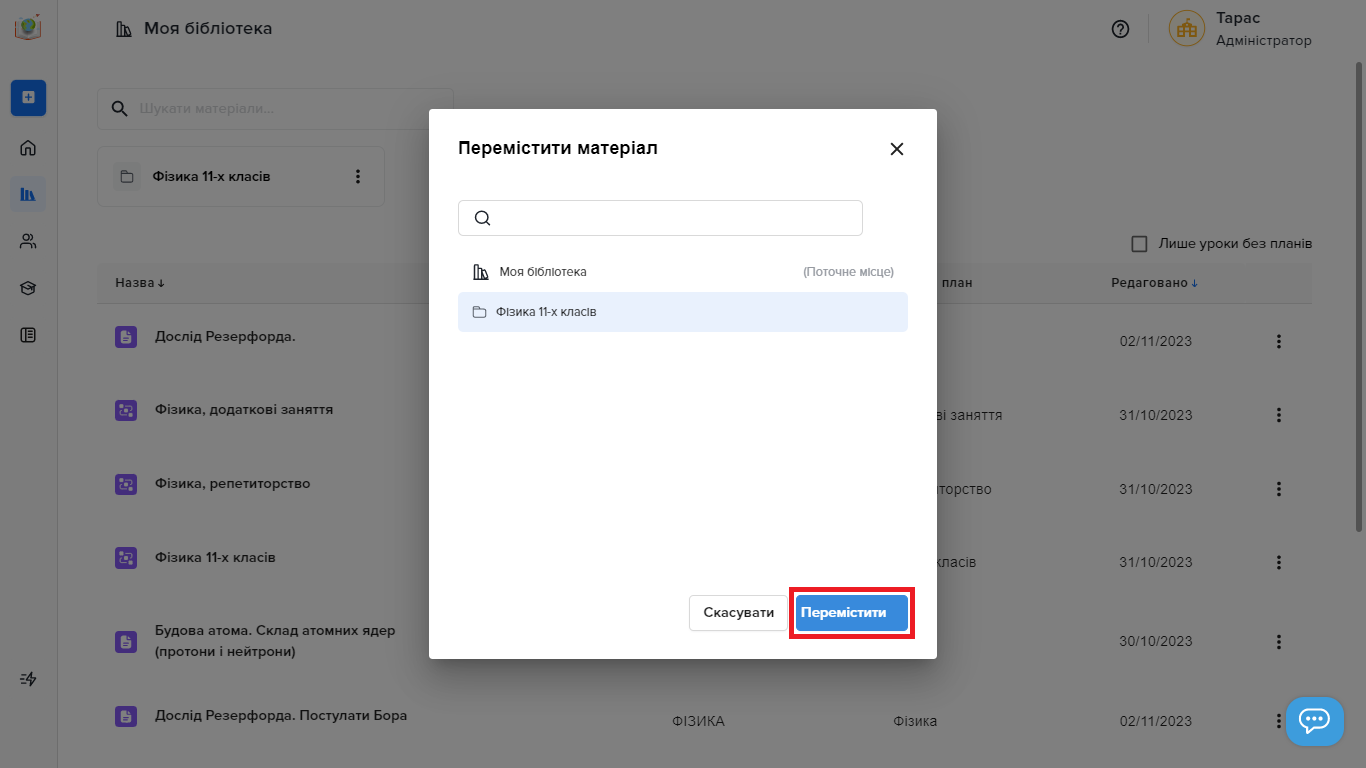Open three-dot menu for Дослід Резерфорда row
Screen dimensions: 1366x768
(1278, 342)
